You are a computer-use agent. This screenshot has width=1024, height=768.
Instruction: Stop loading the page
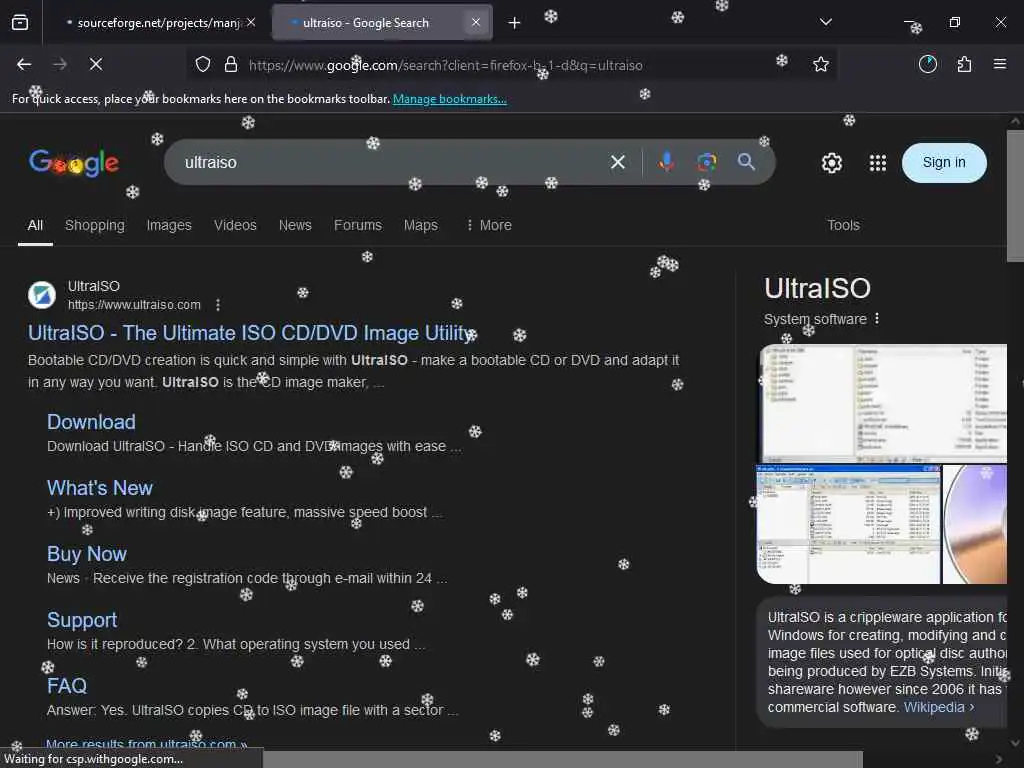coord(95,64)
